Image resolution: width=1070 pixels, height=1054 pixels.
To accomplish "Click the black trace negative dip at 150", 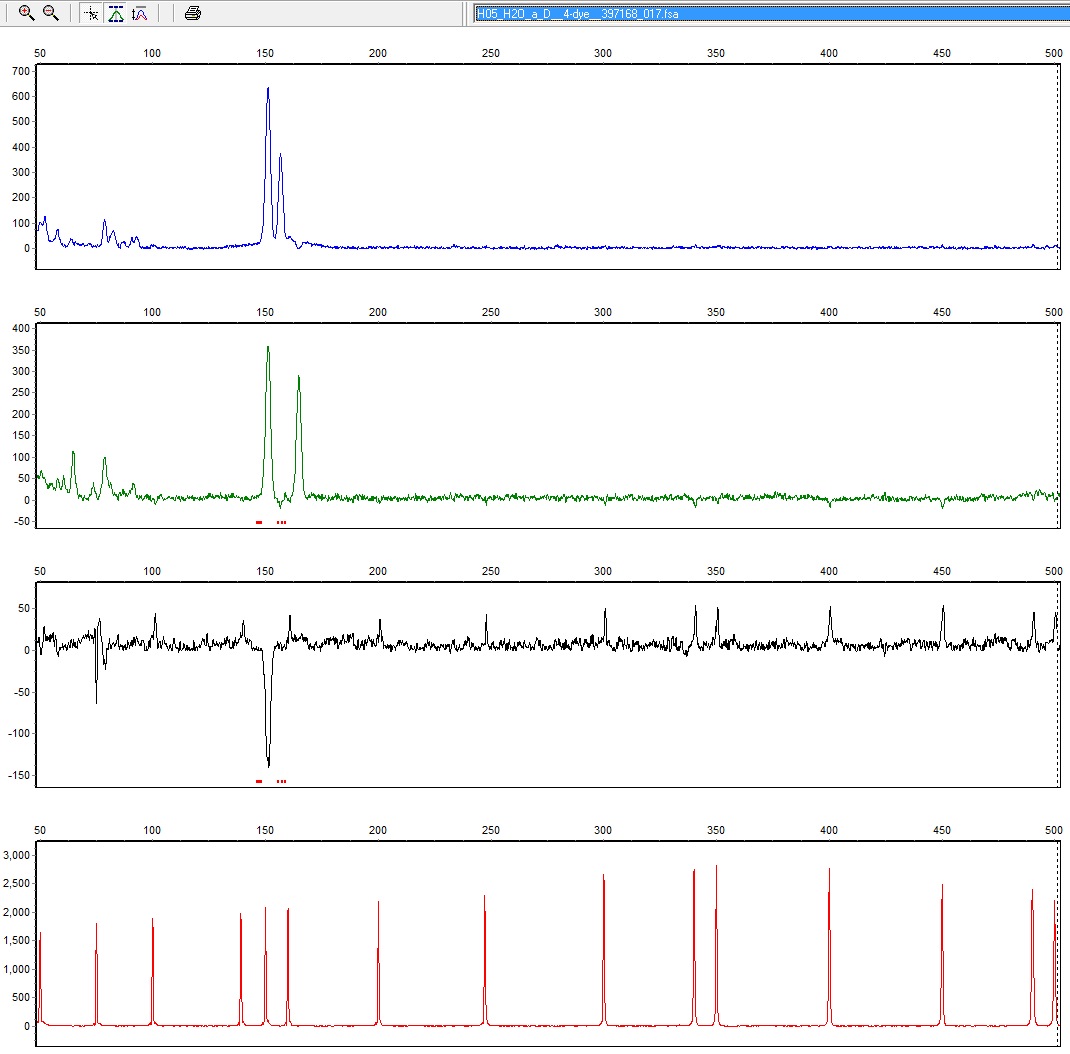I will [268, 764].
